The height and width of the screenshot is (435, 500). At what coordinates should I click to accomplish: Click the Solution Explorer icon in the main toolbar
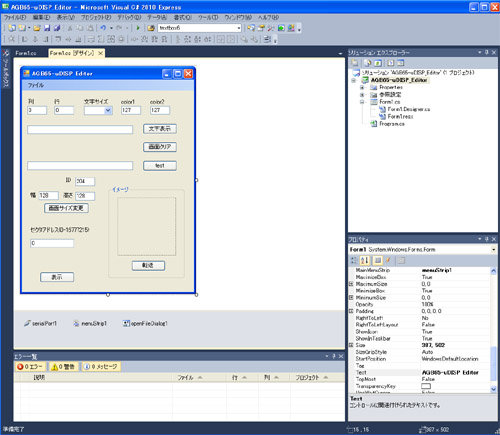251,28
